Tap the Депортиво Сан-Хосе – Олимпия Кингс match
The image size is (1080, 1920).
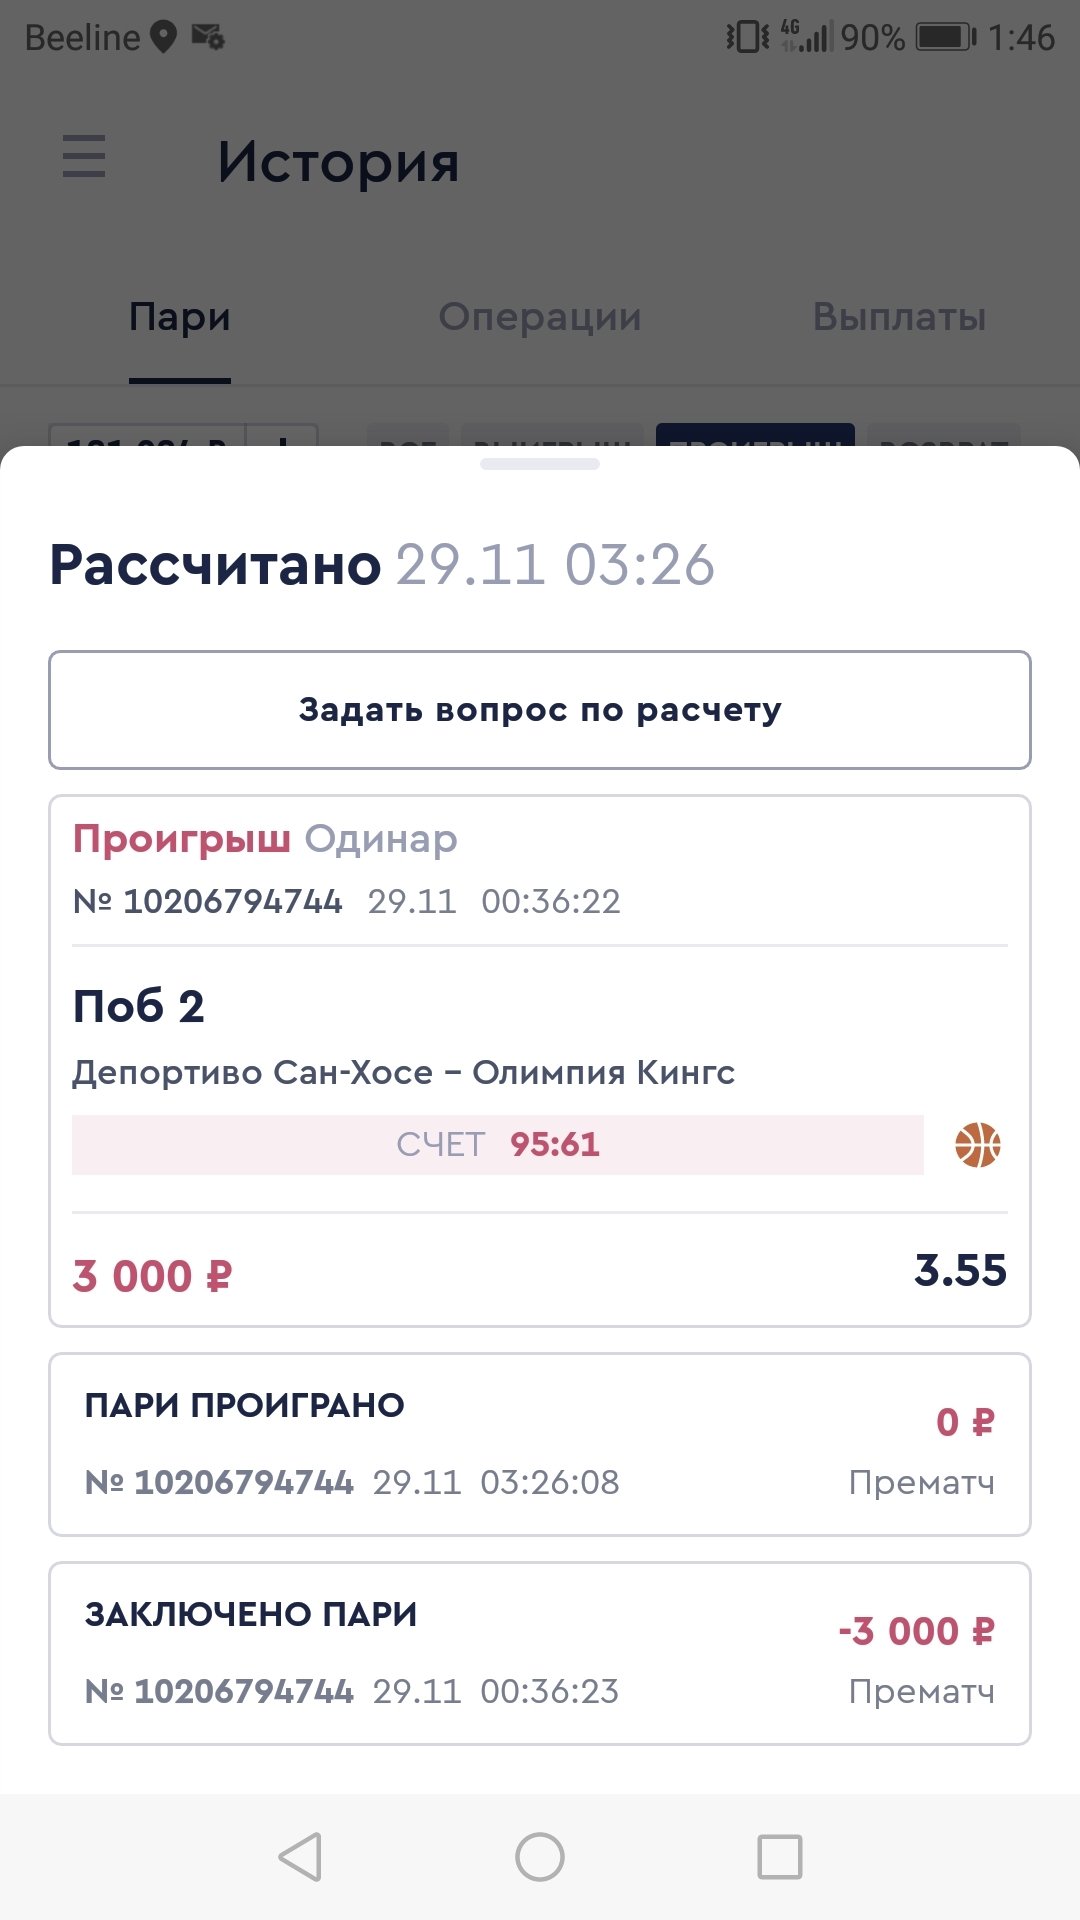[403, 1073]
